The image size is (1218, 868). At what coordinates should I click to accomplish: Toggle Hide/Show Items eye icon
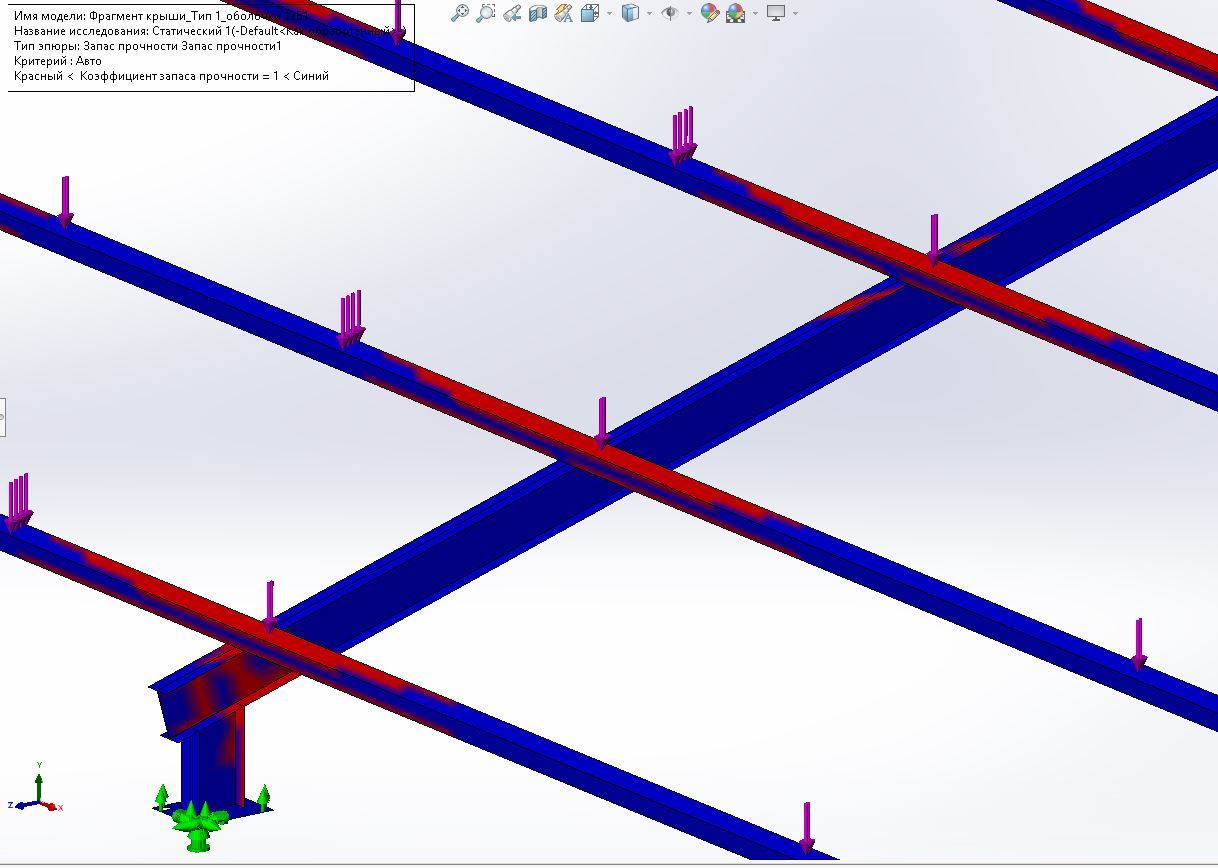671,13
